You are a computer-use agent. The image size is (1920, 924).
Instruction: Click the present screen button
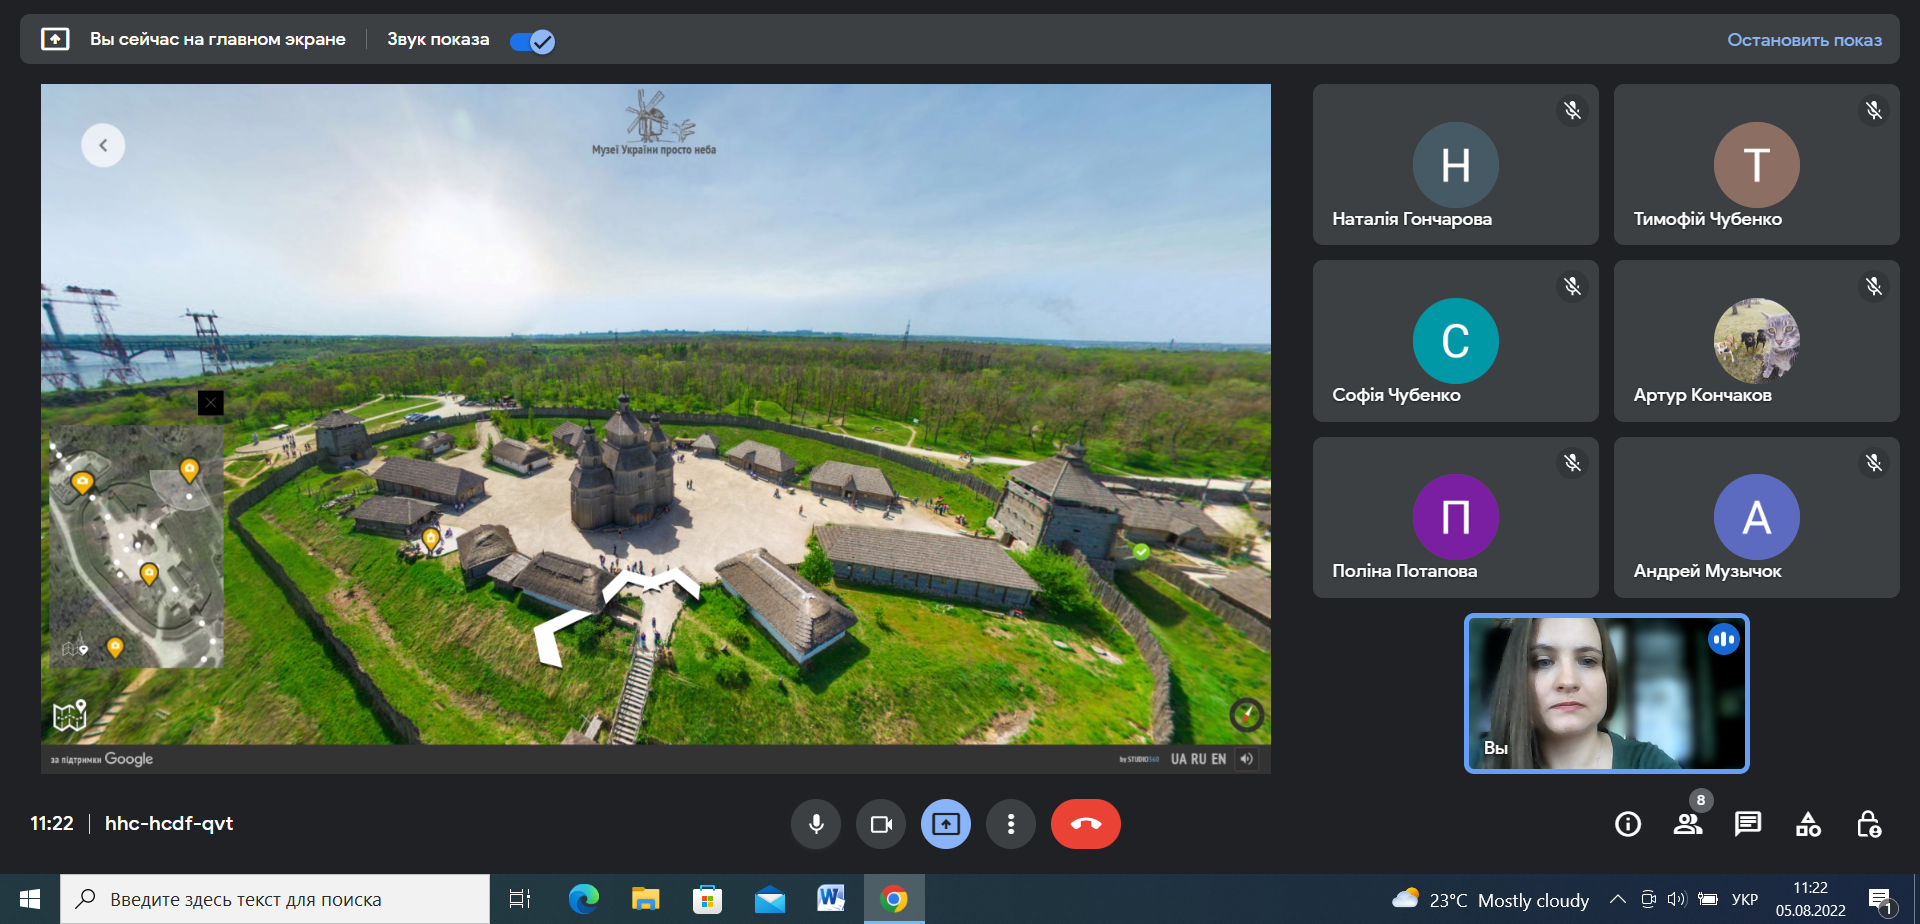pos(946,824)
